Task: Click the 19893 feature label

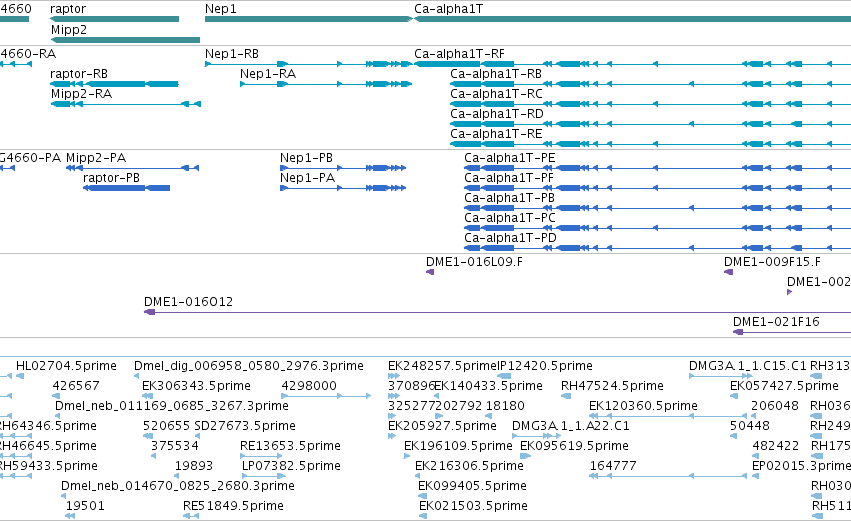Action: [x=194, y=466]
